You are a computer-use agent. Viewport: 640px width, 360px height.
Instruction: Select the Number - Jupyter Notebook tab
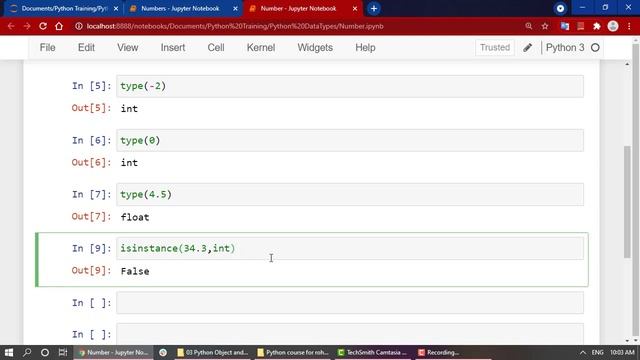click(302, 9)
